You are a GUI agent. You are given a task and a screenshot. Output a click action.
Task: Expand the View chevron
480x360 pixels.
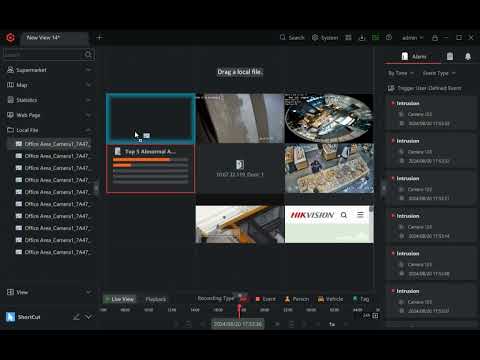pyautogui.click(x=88, y=292)
